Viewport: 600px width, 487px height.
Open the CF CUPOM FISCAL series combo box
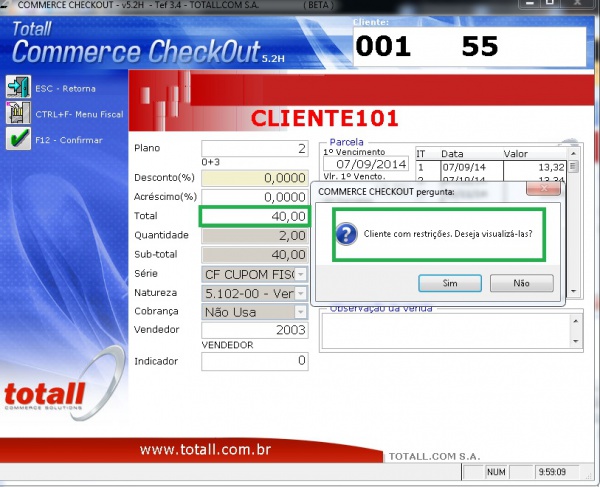255,274
